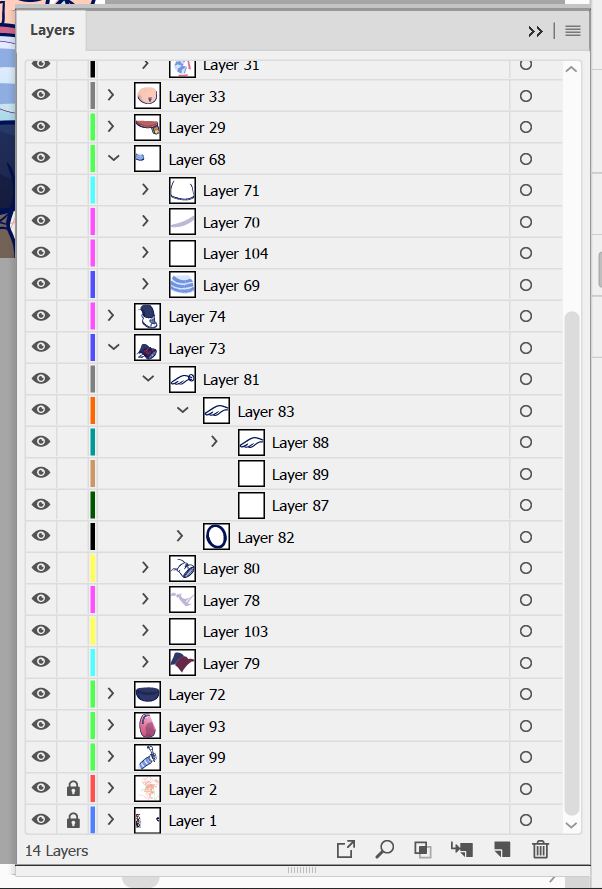Select the Layers panel tab
Viewport: 602px width, 889px height.
click(52, 30)
